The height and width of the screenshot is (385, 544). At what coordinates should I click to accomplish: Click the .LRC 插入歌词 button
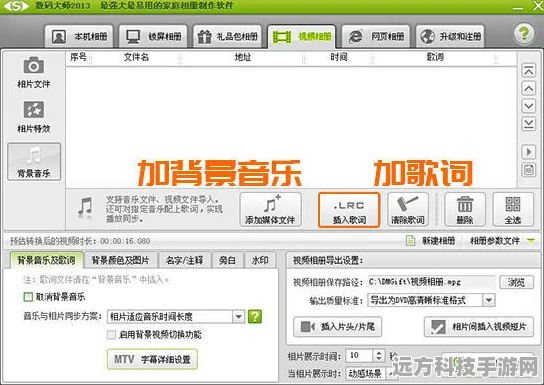tap(349, 209)
